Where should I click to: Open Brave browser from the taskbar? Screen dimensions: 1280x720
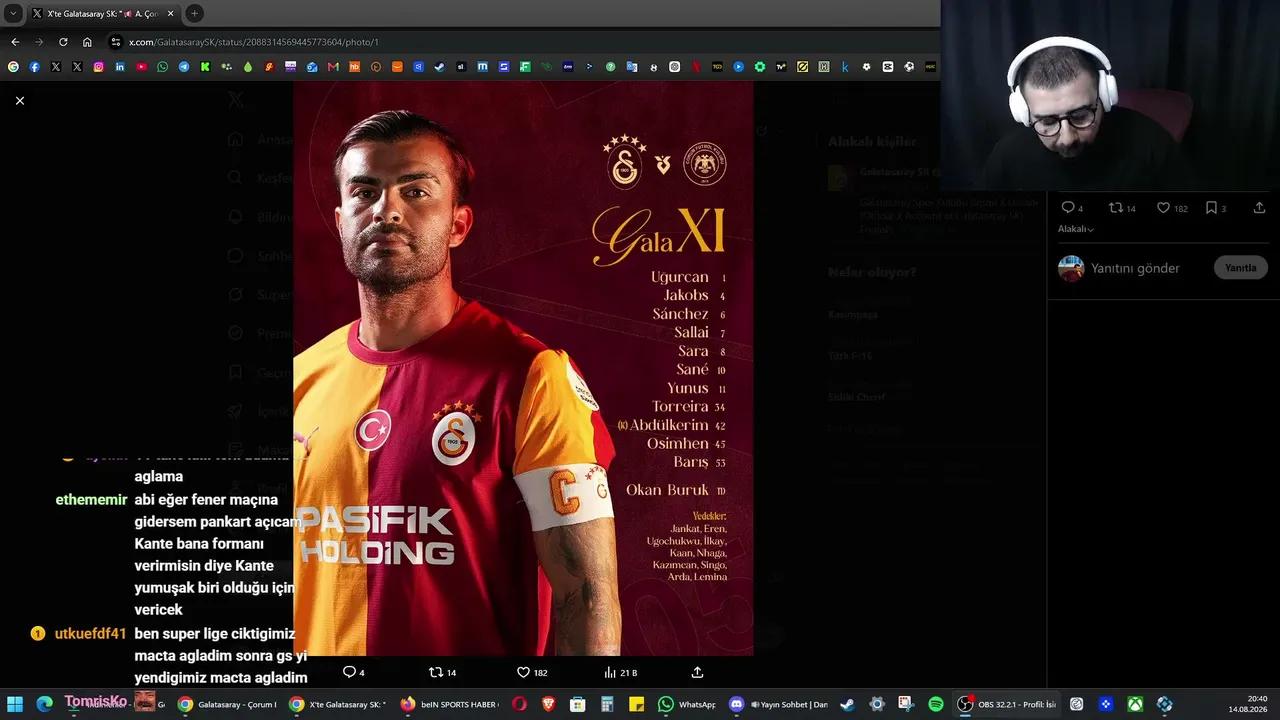[548, 704]
